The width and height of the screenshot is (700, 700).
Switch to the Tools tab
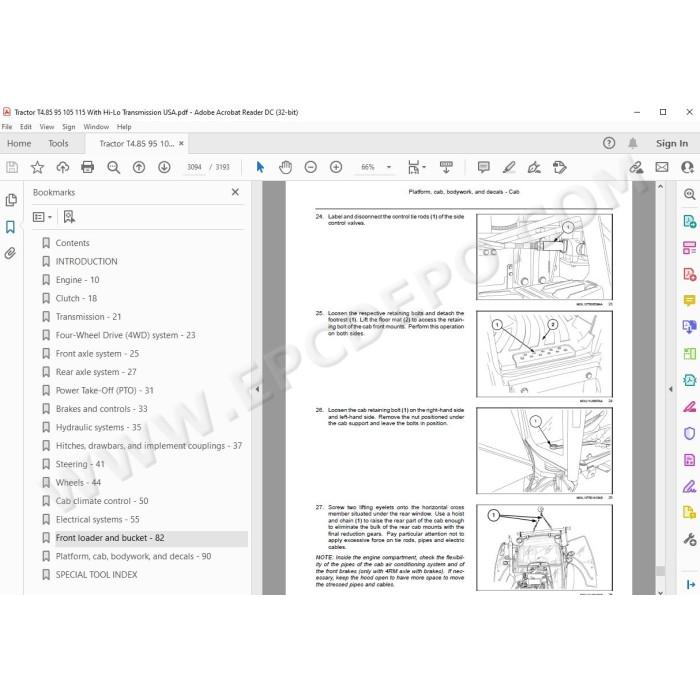pos(58,144)
